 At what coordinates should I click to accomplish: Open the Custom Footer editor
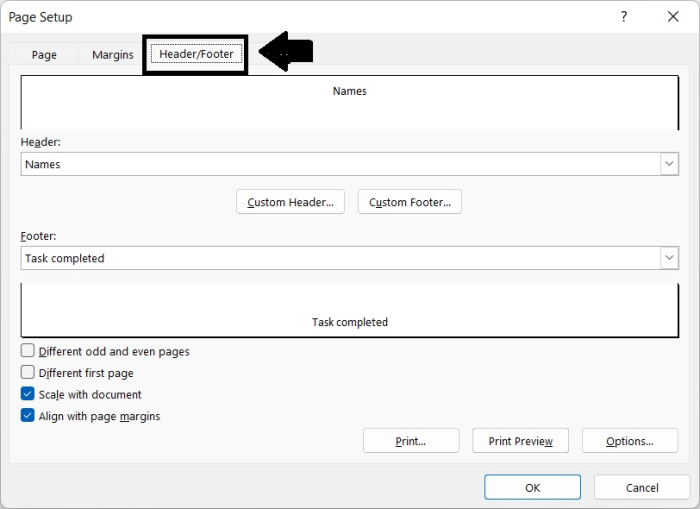[409, 202]
